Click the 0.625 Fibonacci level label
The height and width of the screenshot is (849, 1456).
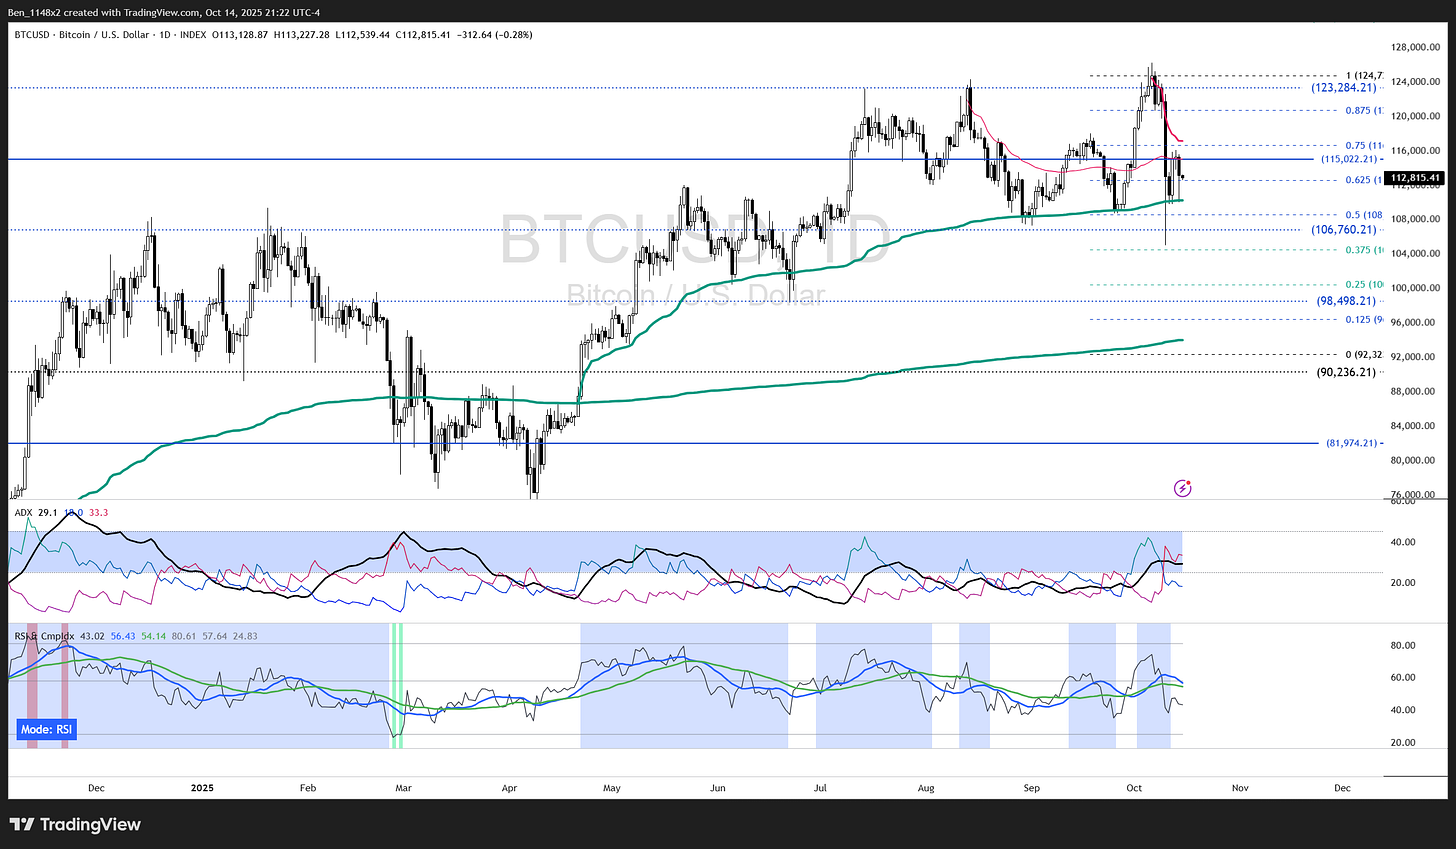(1364, 180)
